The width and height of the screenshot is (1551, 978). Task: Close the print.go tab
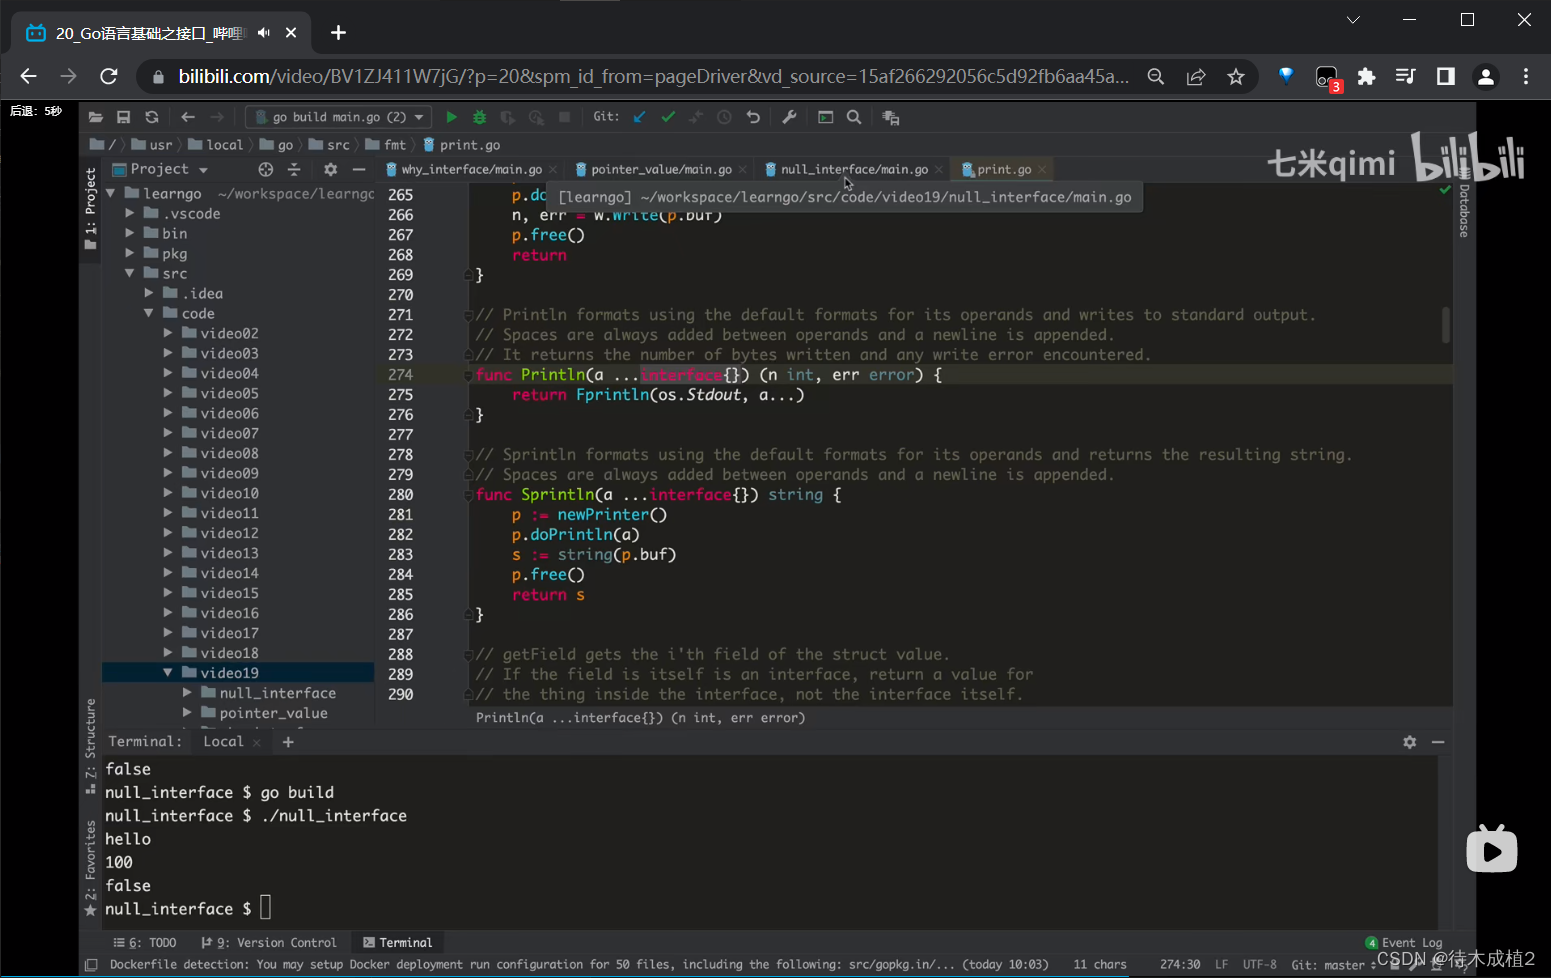[1042, 170]
